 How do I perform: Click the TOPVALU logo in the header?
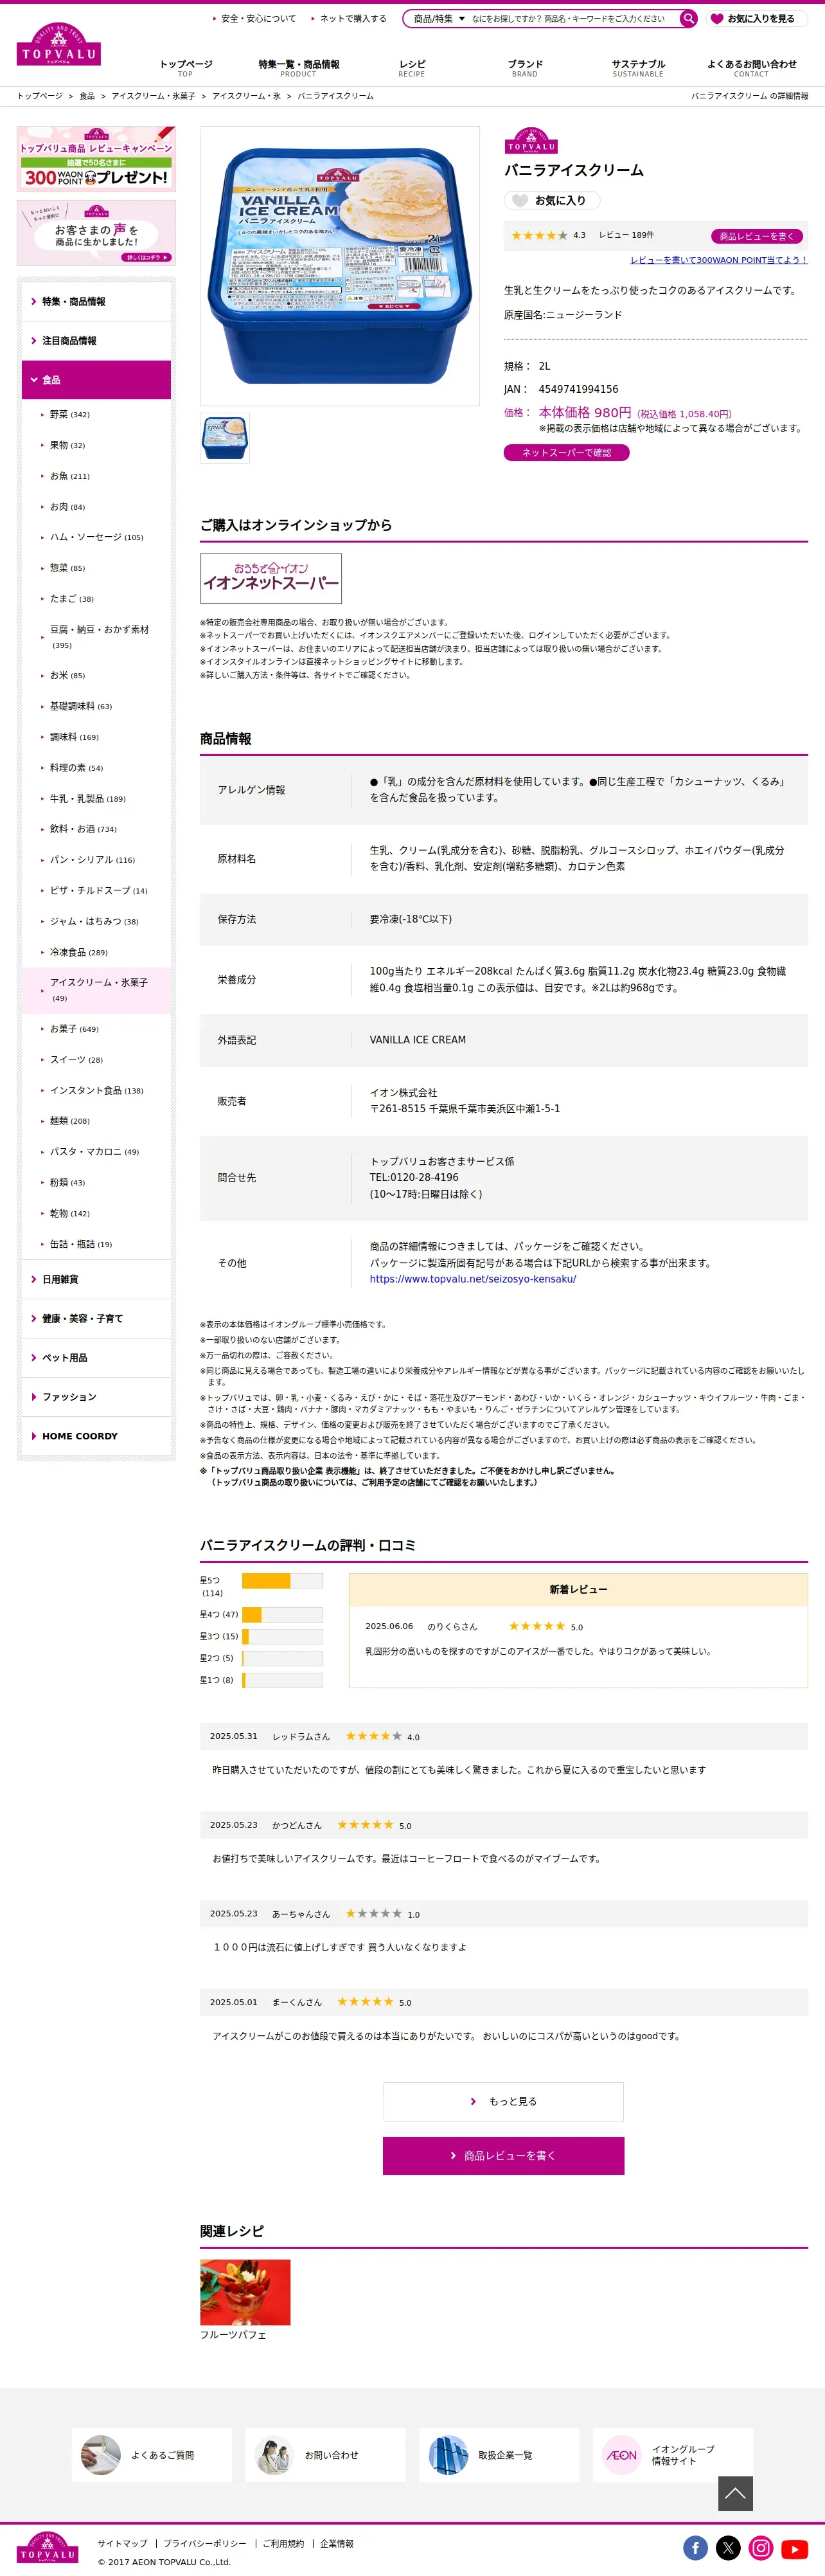pyautogui.click(x=58, y=45)
